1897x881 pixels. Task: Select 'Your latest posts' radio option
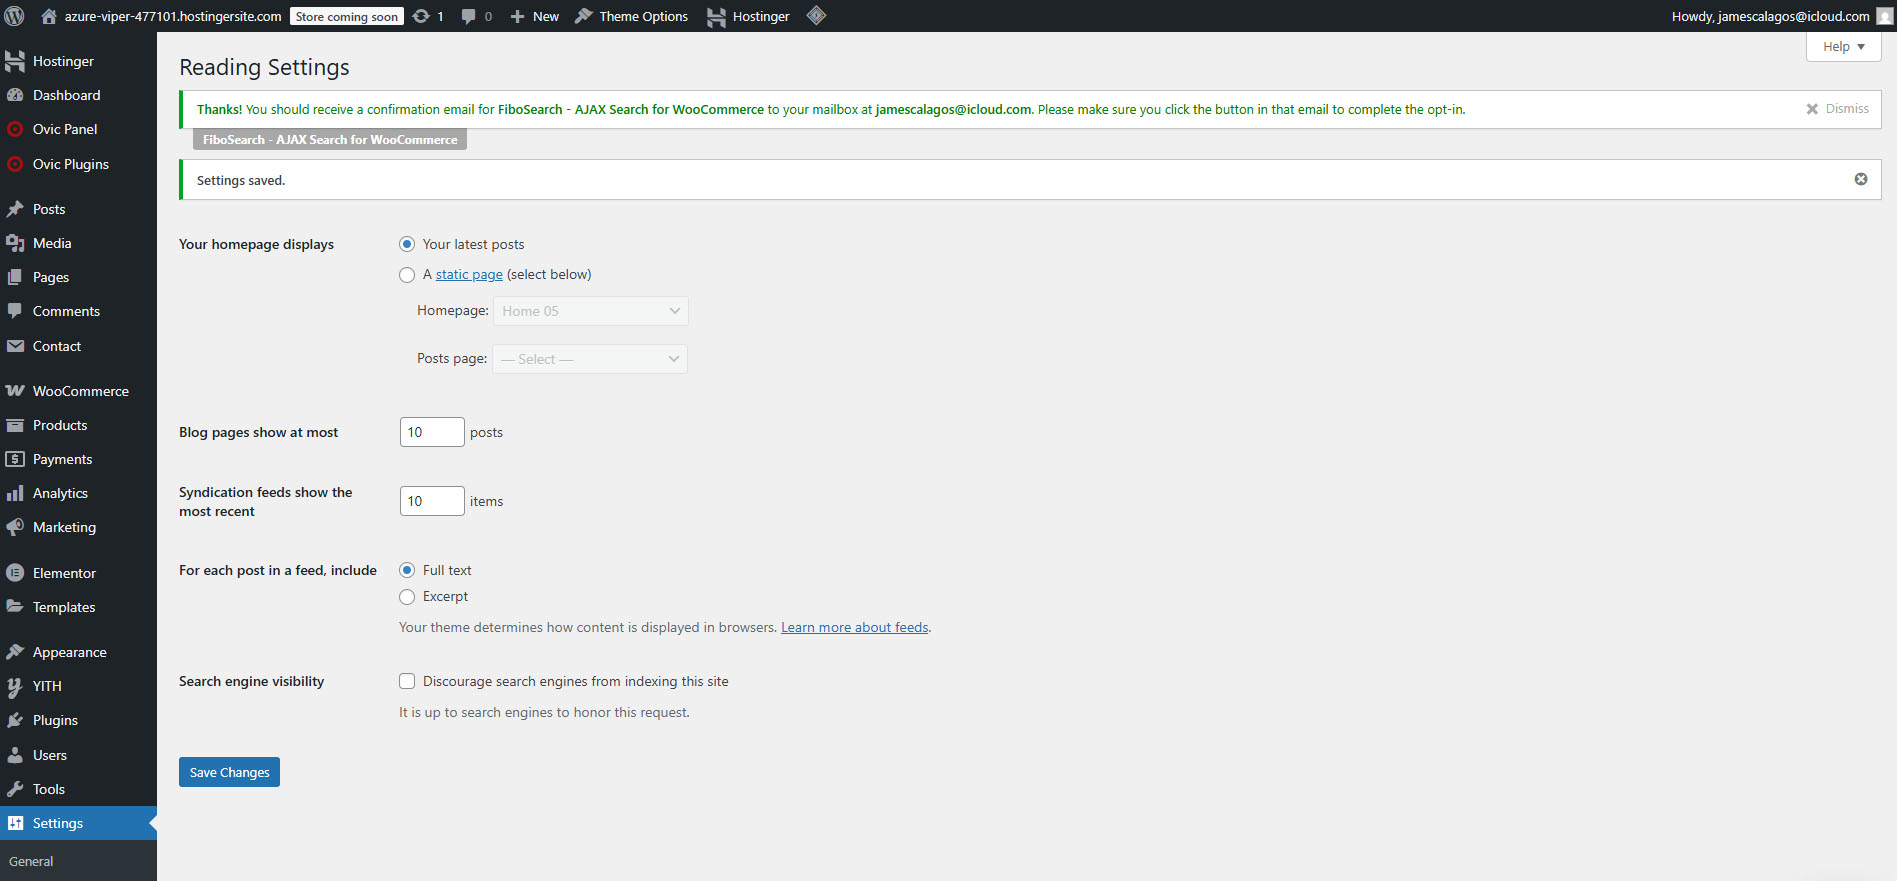click(407, 244)
